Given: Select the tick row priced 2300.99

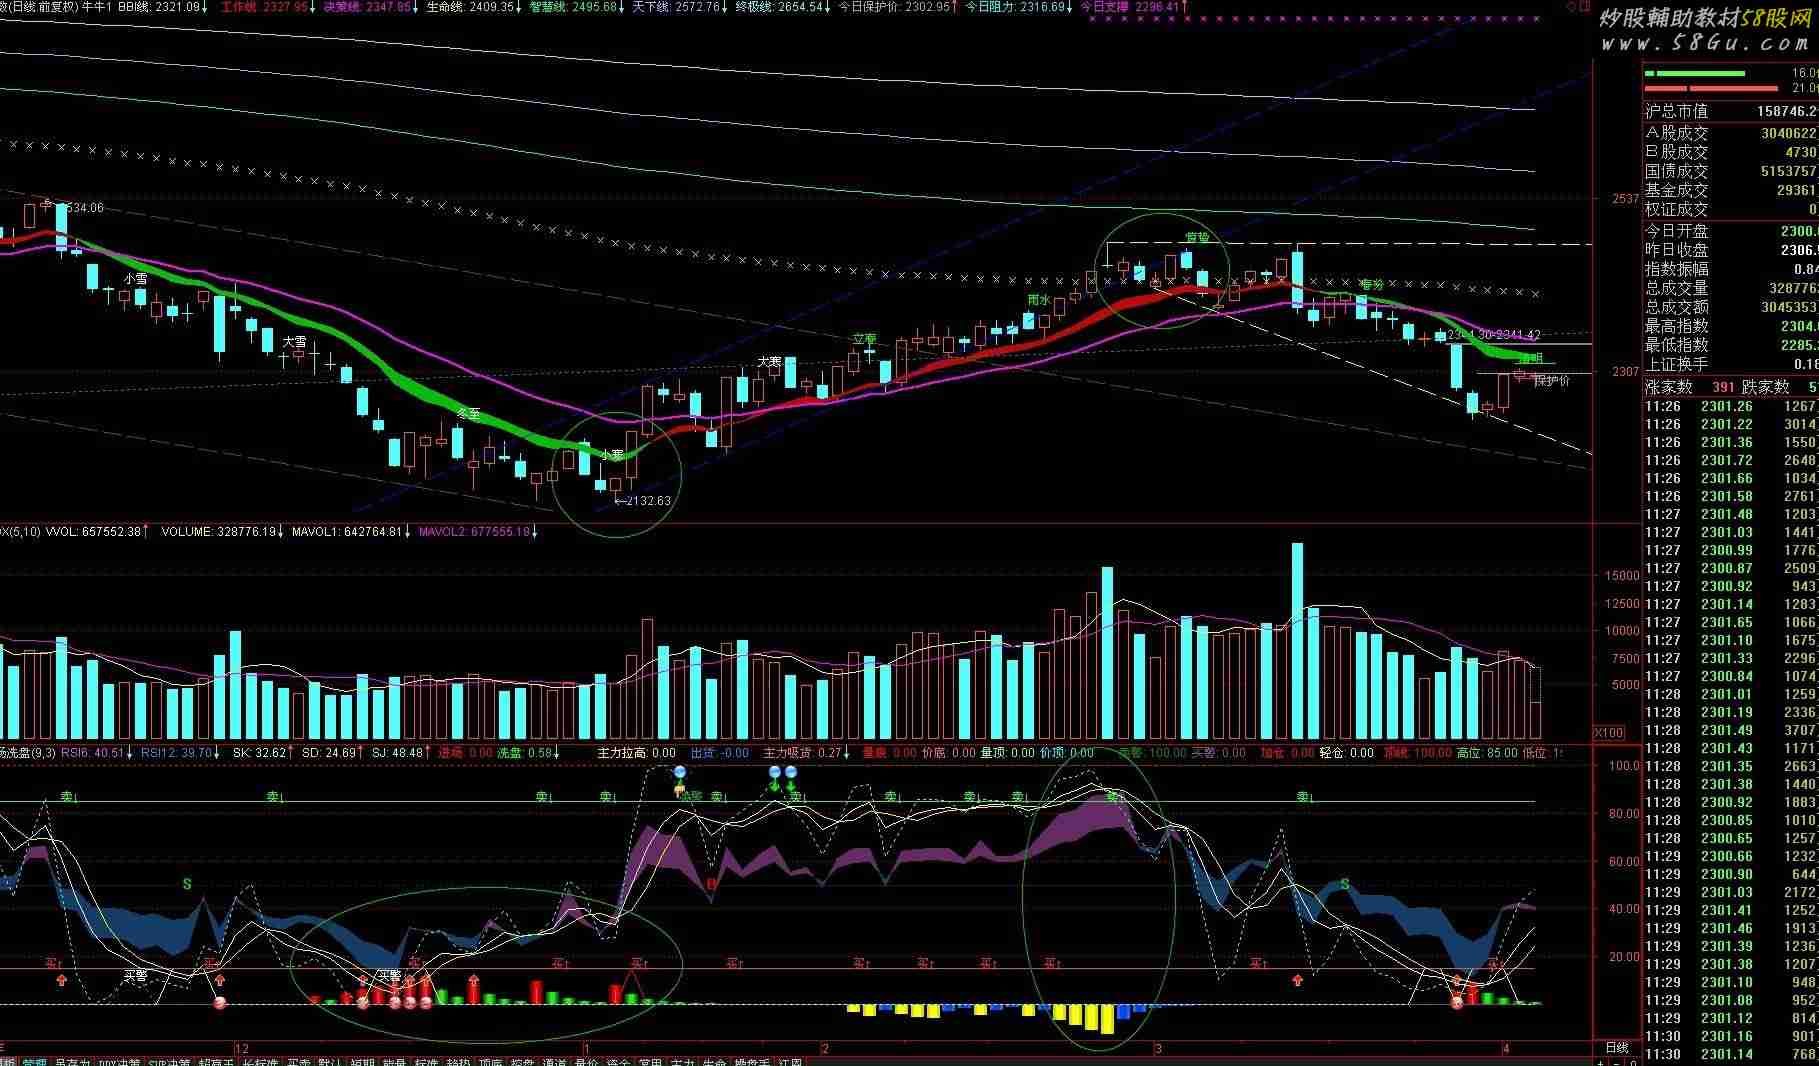Looking at the screenshot, I should 1731,550.
